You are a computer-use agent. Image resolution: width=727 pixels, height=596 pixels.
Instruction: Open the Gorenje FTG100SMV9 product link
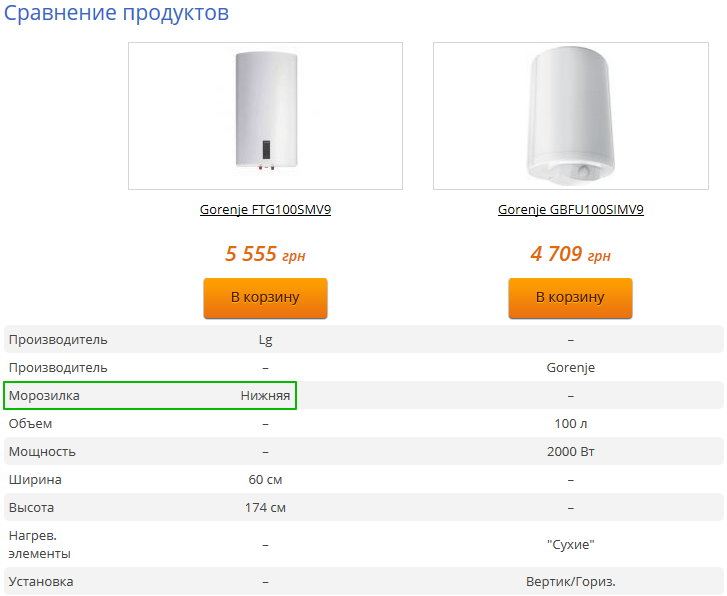click(265, 210)
